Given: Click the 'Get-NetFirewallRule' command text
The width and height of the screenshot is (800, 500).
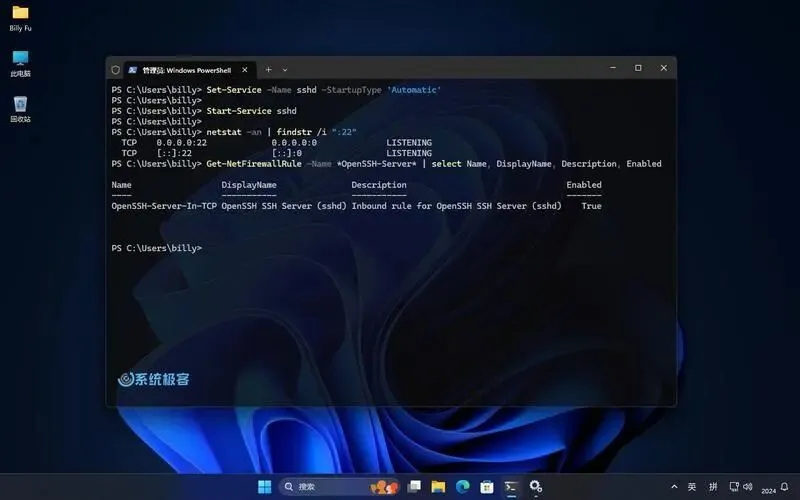Looking at the screenshot, I should point(254,164).
